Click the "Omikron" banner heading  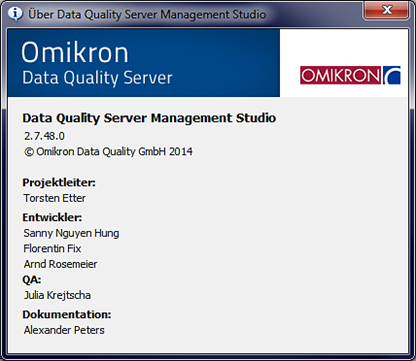pyautogui.click(x=75, y=52)
